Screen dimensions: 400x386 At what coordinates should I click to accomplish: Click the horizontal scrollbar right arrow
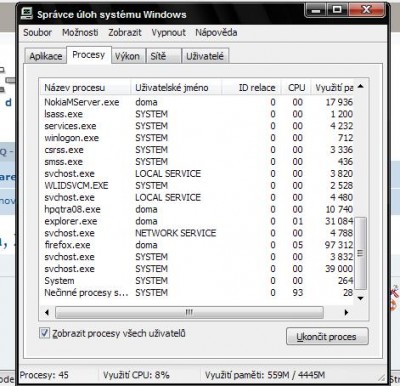346,313
